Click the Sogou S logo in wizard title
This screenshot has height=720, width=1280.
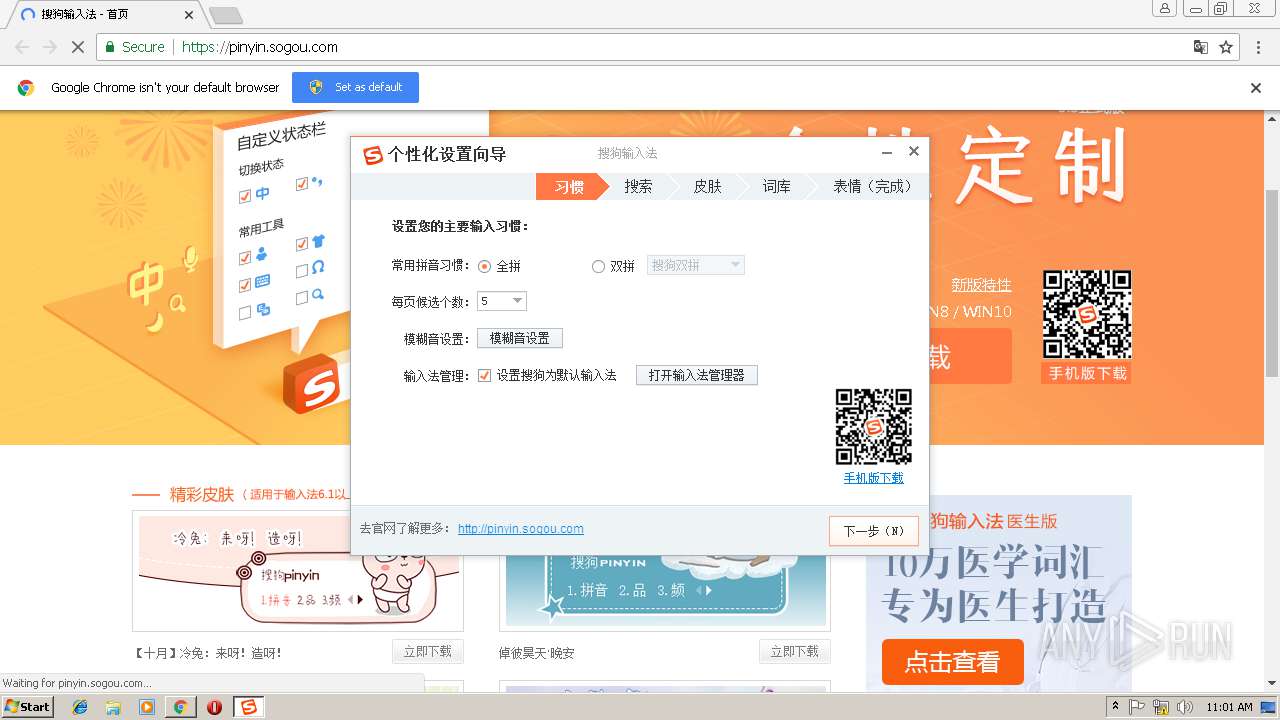point(373,155)
